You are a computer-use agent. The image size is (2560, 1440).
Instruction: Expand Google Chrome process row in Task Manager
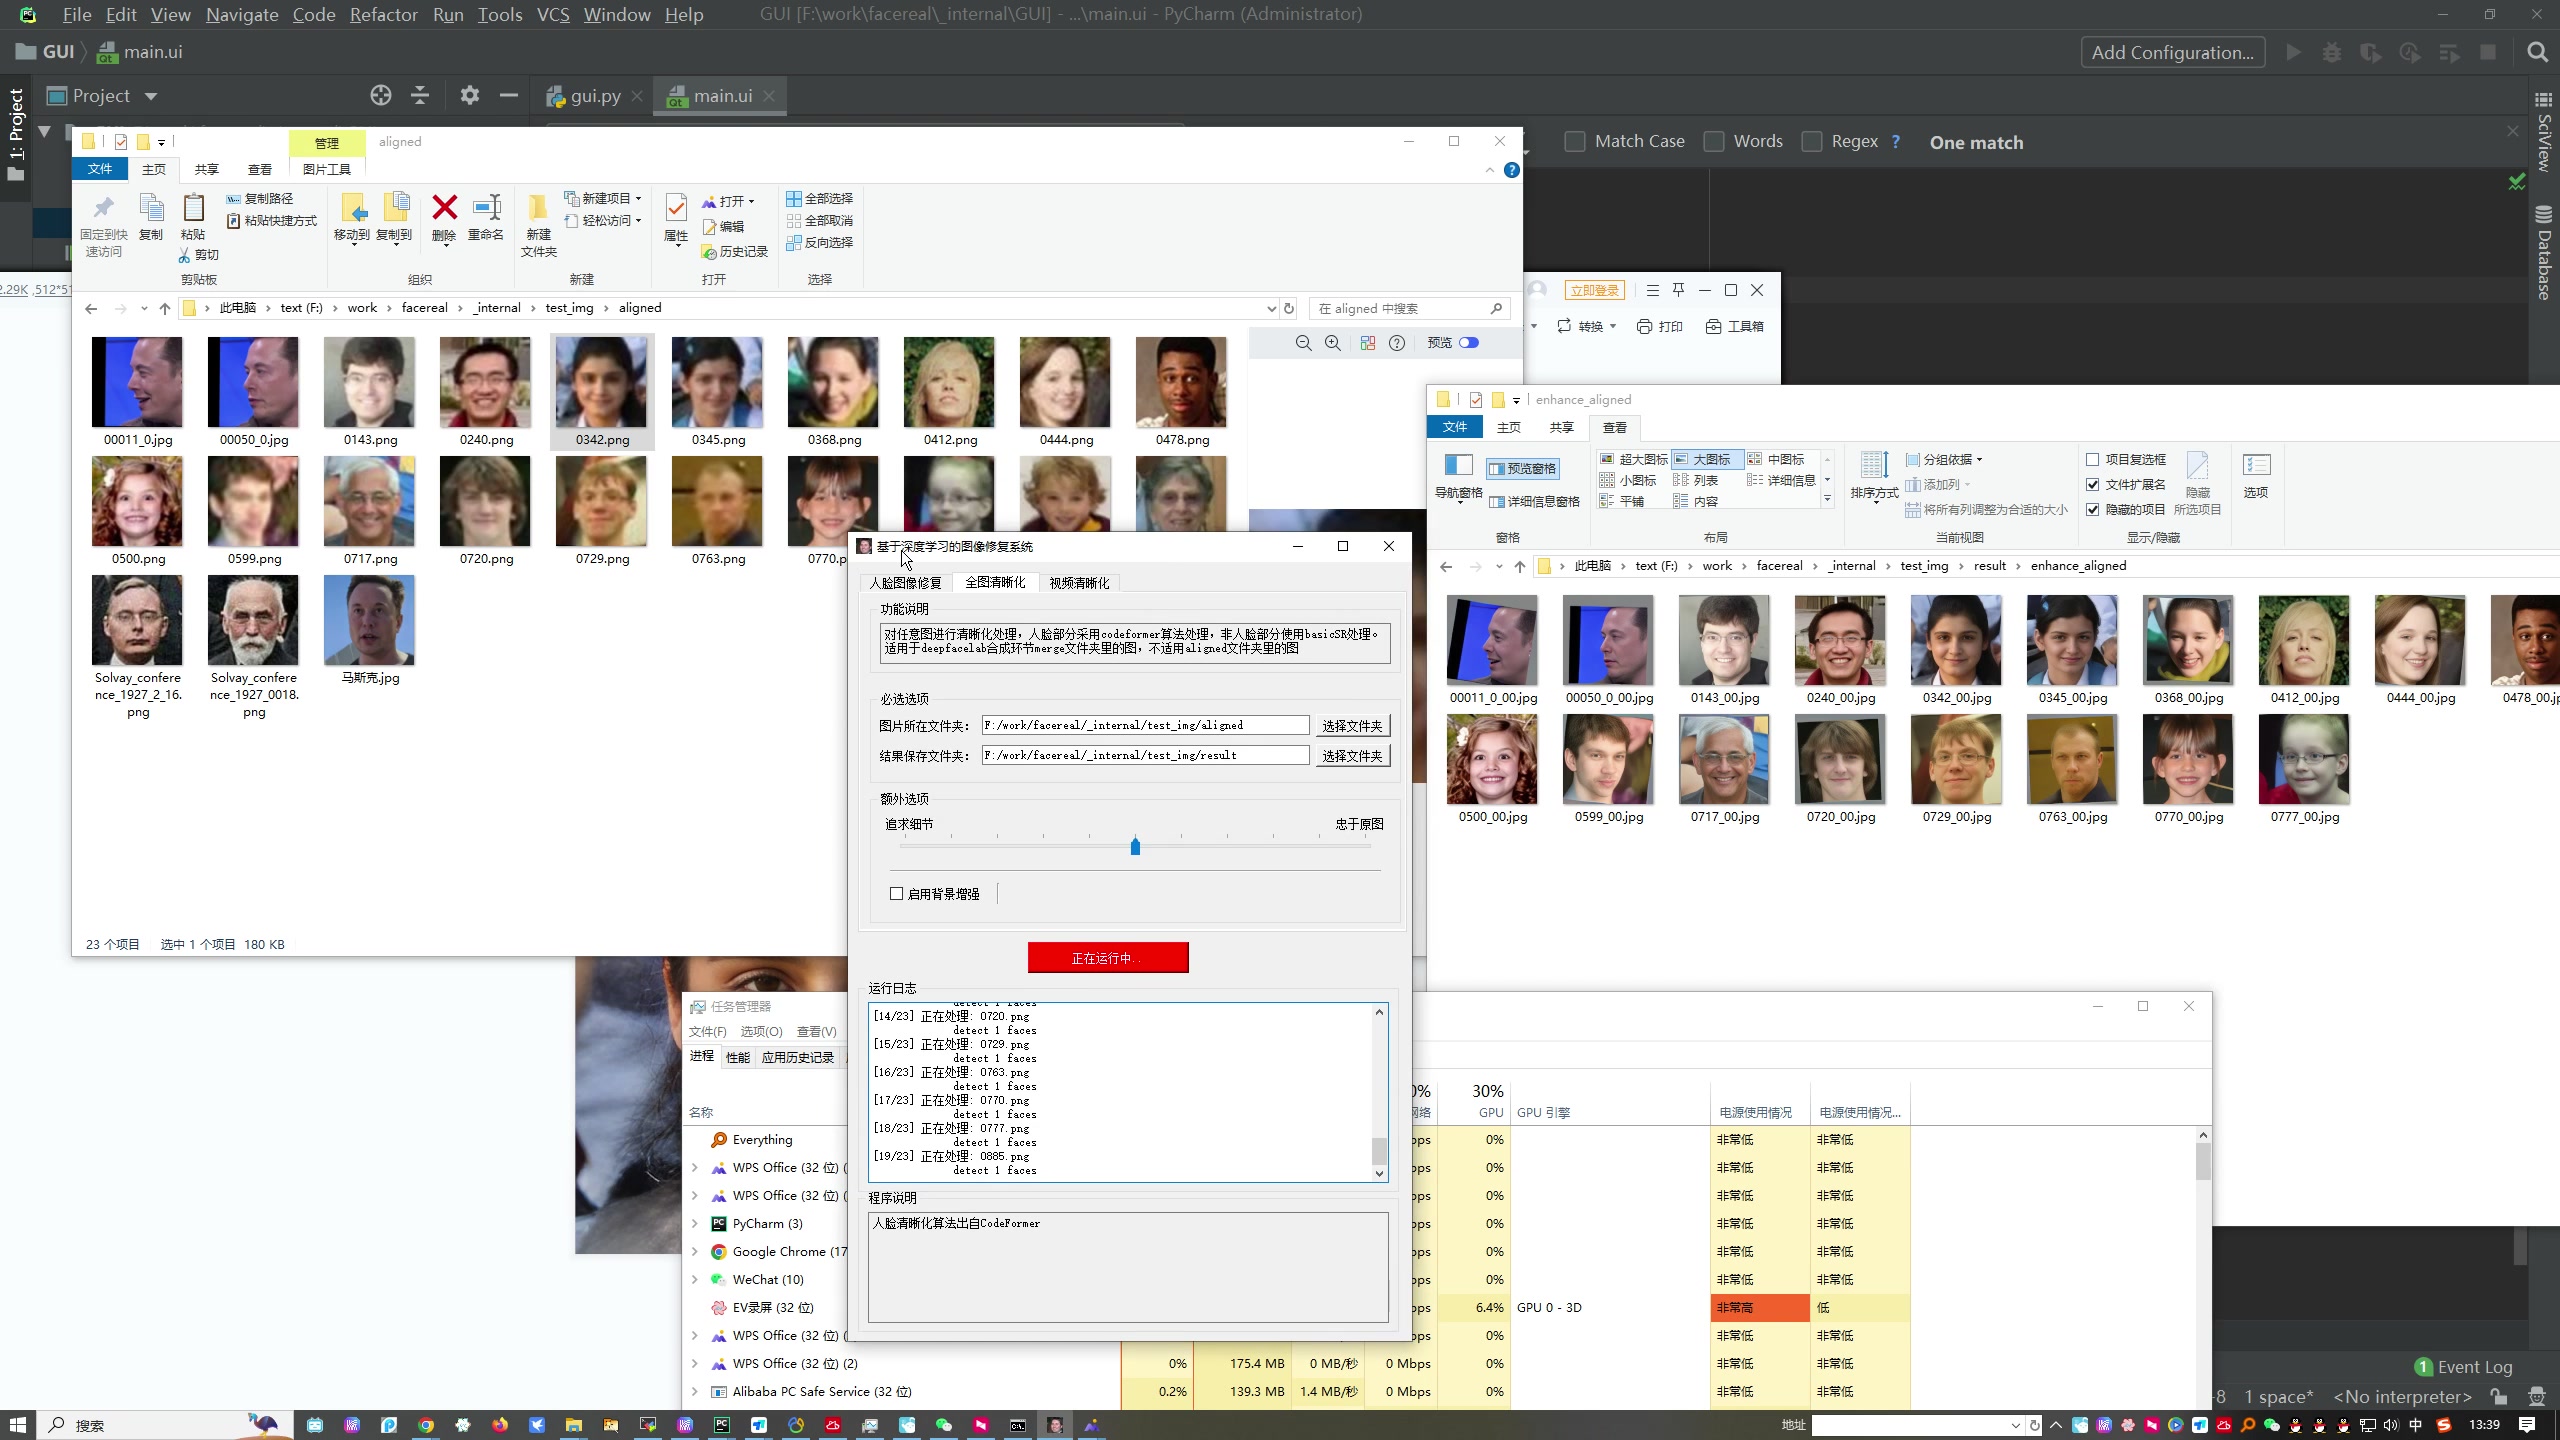coord(695,1251)
